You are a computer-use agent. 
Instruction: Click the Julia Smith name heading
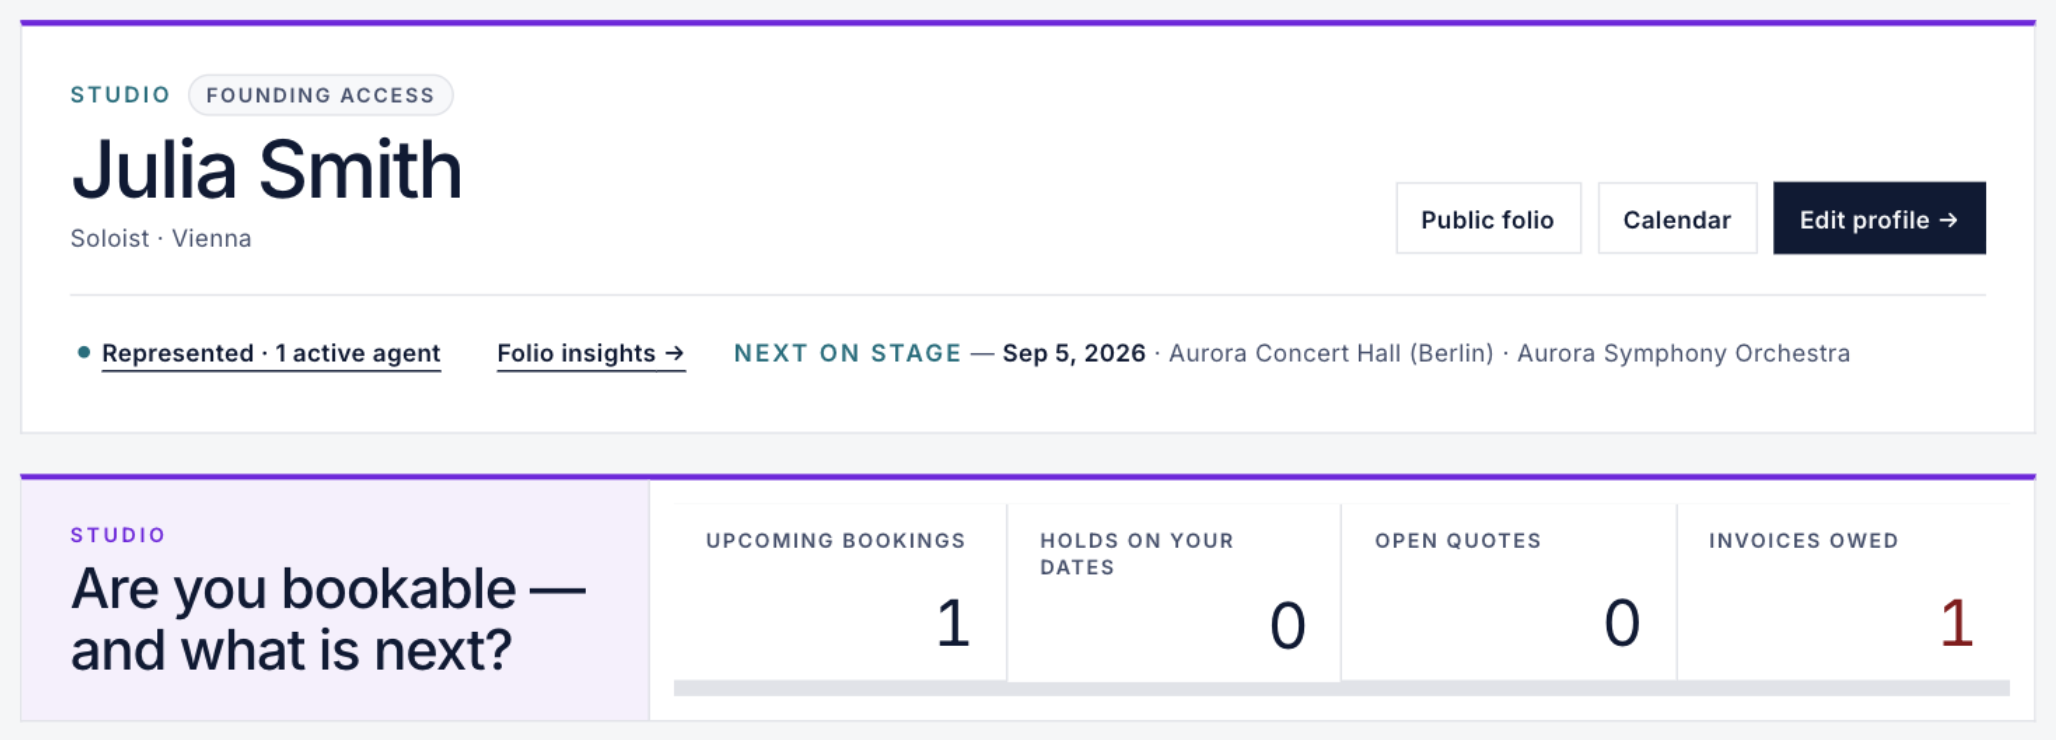coord(267,170)
